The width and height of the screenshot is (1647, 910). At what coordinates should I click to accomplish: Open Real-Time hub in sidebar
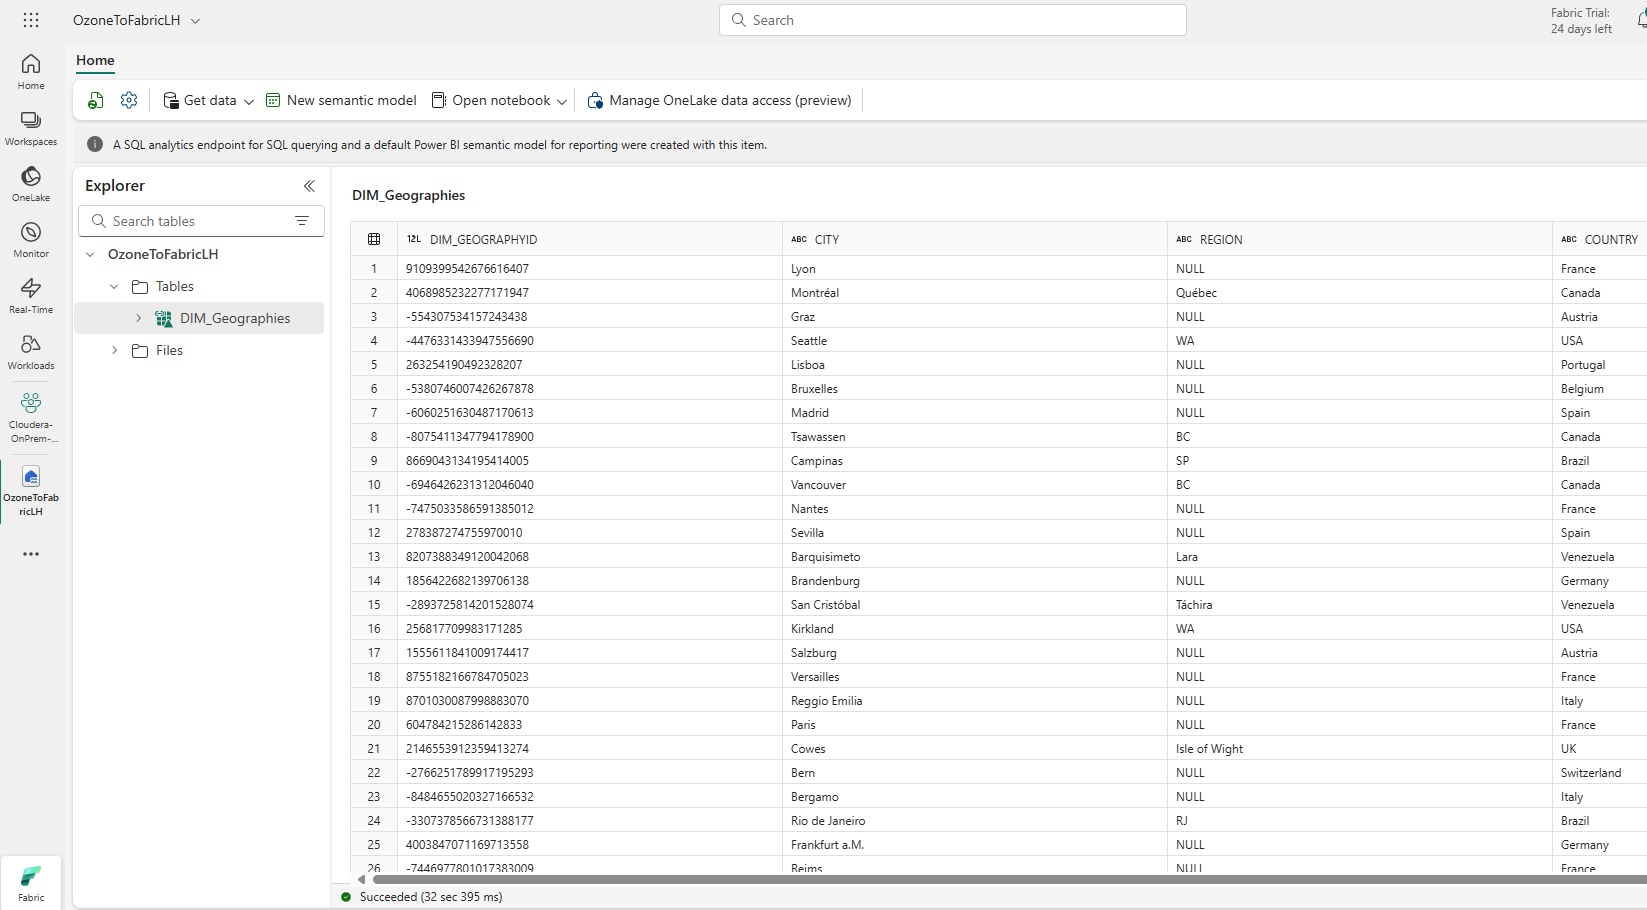[x=31, y=295]
